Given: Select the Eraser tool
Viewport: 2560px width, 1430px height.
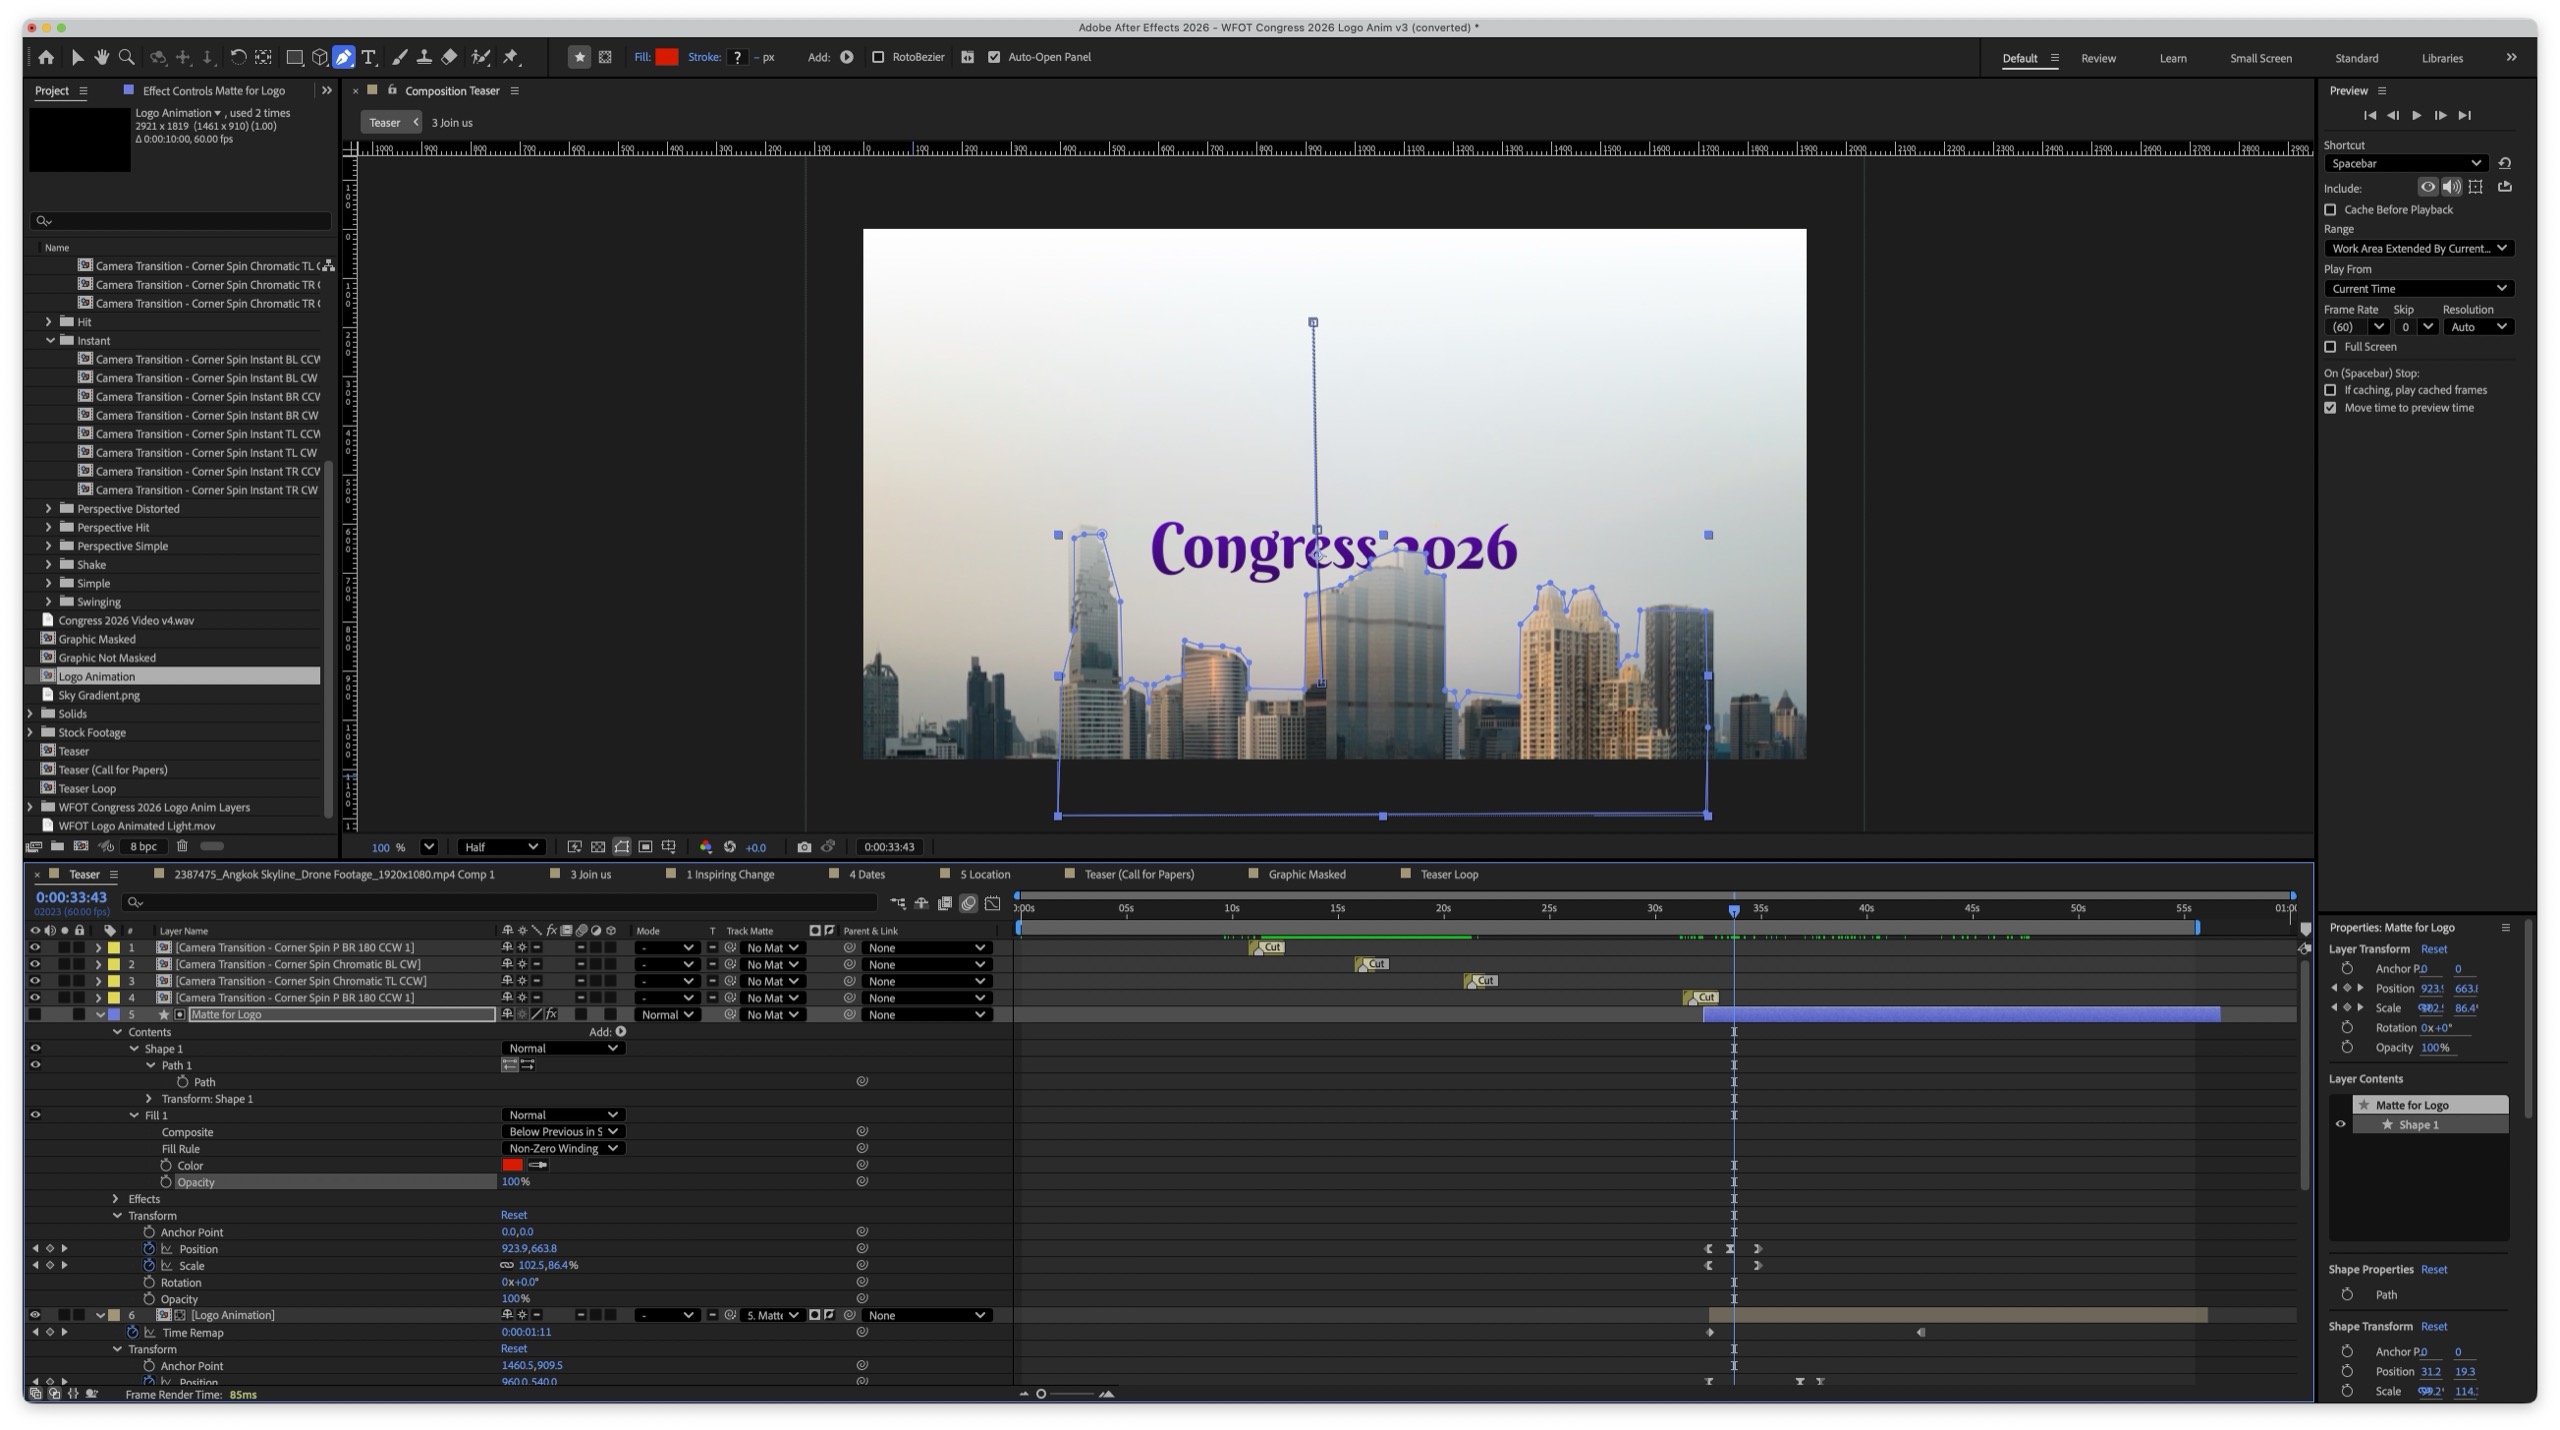Looking at the screenshot, I should point(450,57).
